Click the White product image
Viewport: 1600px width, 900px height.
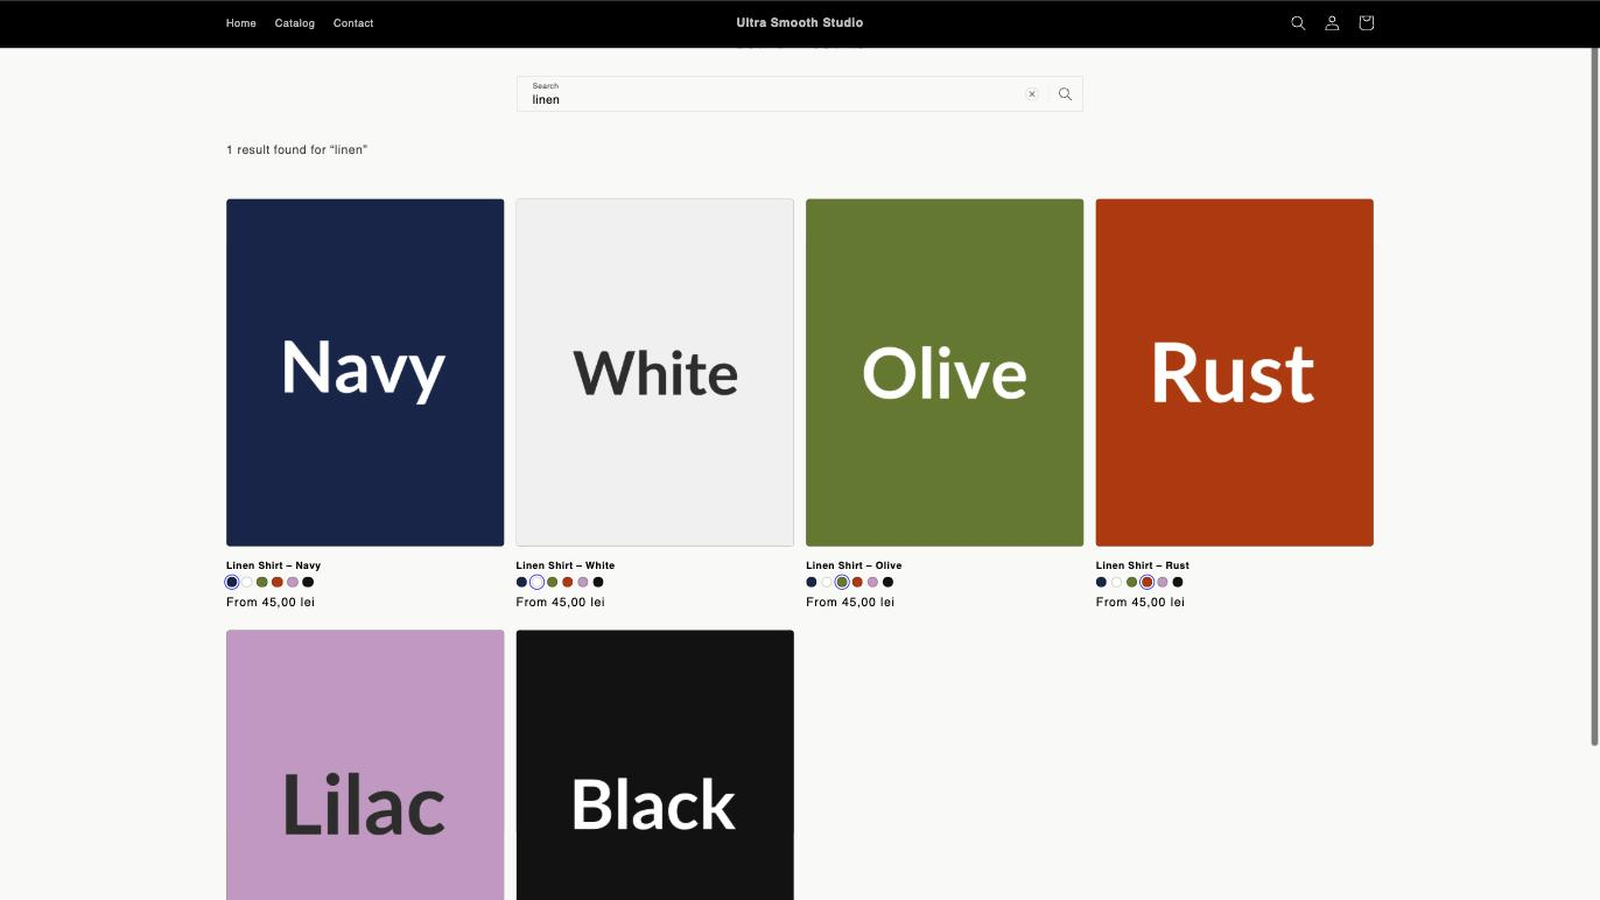point(655,372)
